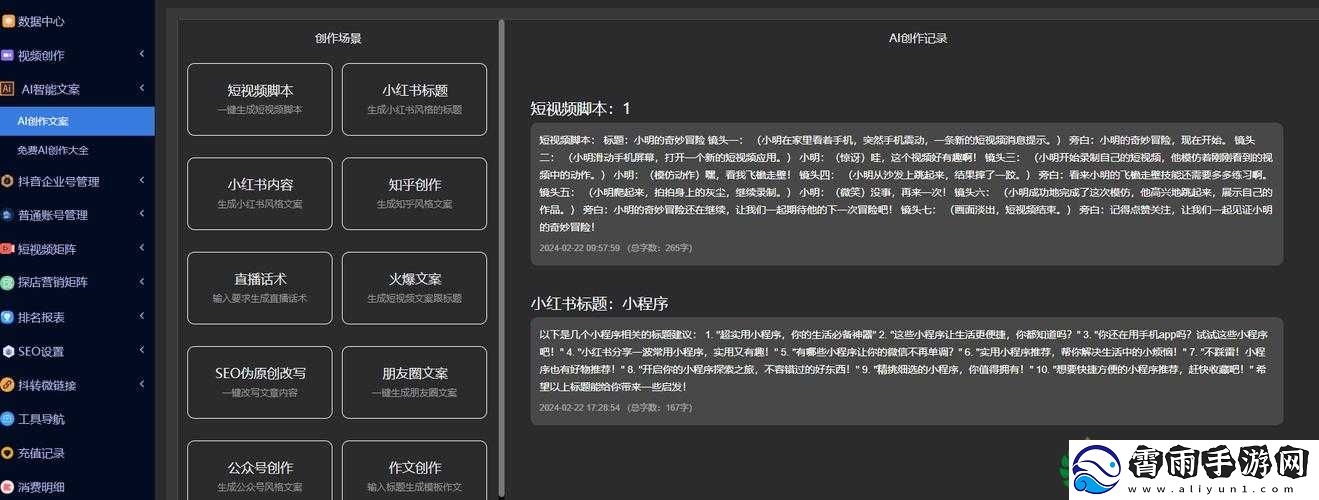Expand the 视频创作 menu chevron
1319x500 pixels.
[x=141, y=55]
